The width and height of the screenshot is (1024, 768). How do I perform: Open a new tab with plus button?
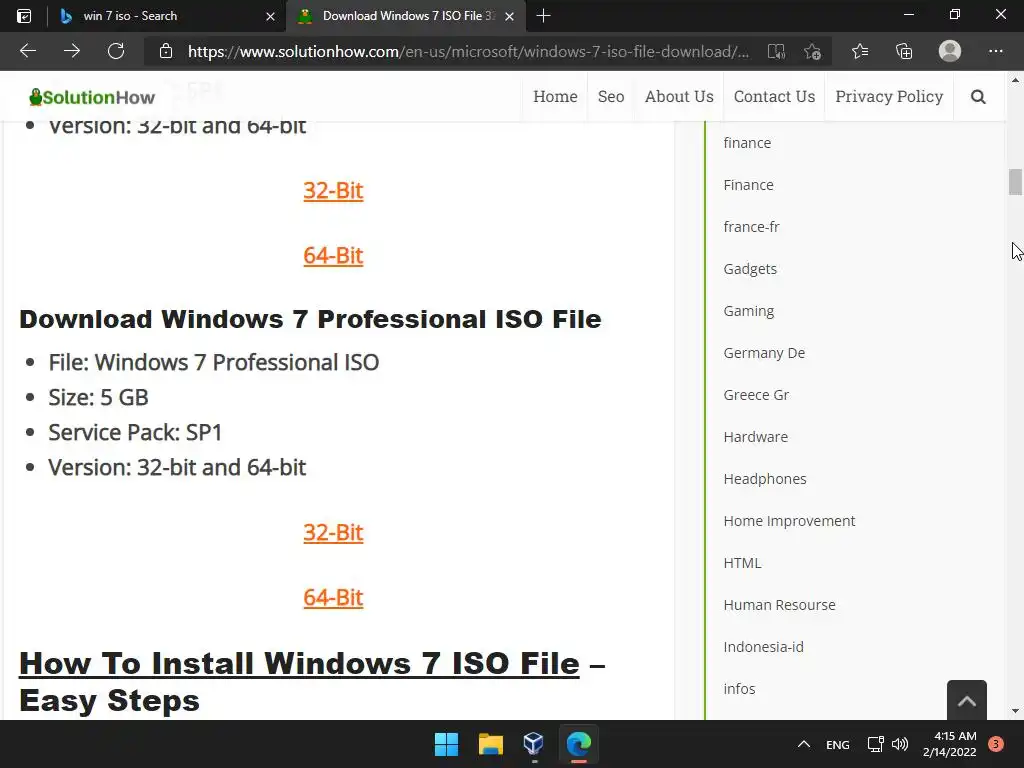[x=543, y=16]
